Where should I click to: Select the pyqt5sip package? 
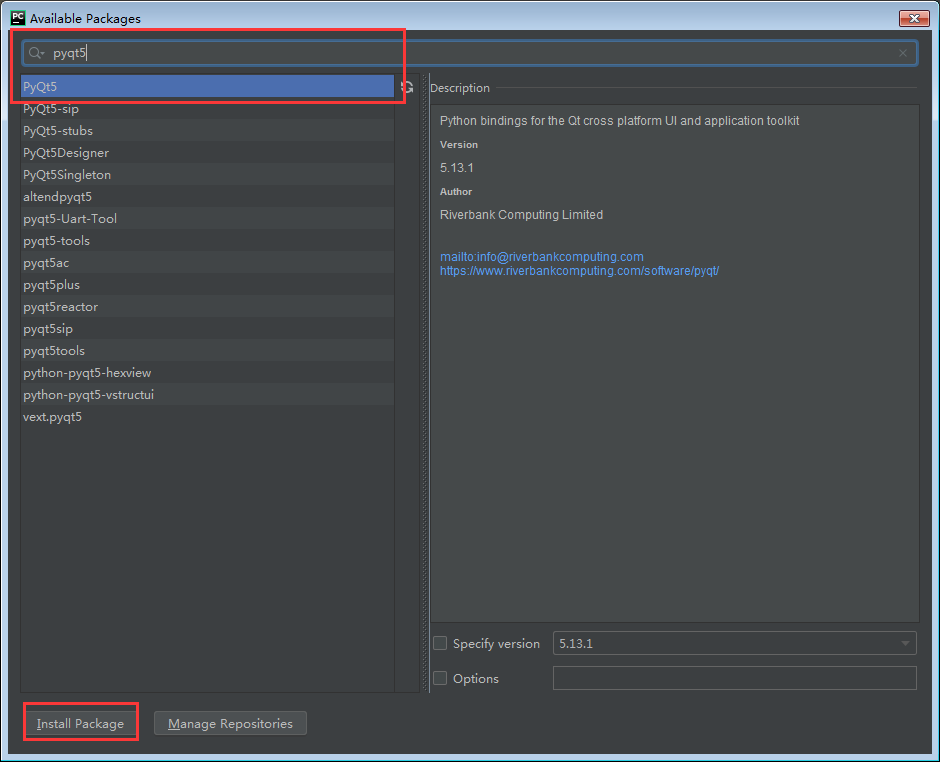(207, 329)
